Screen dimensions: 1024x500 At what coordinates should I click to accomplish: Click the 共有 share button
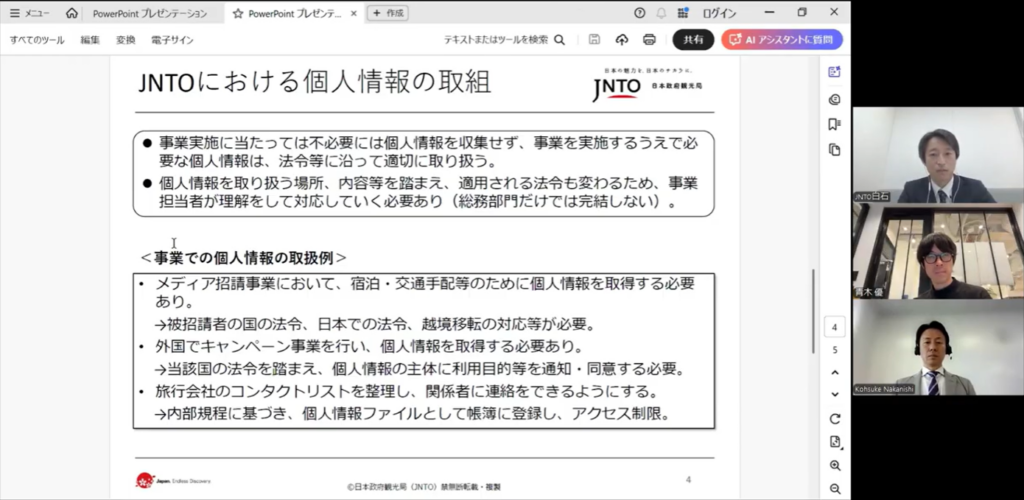pyautogui.click(x=693, y=40)
